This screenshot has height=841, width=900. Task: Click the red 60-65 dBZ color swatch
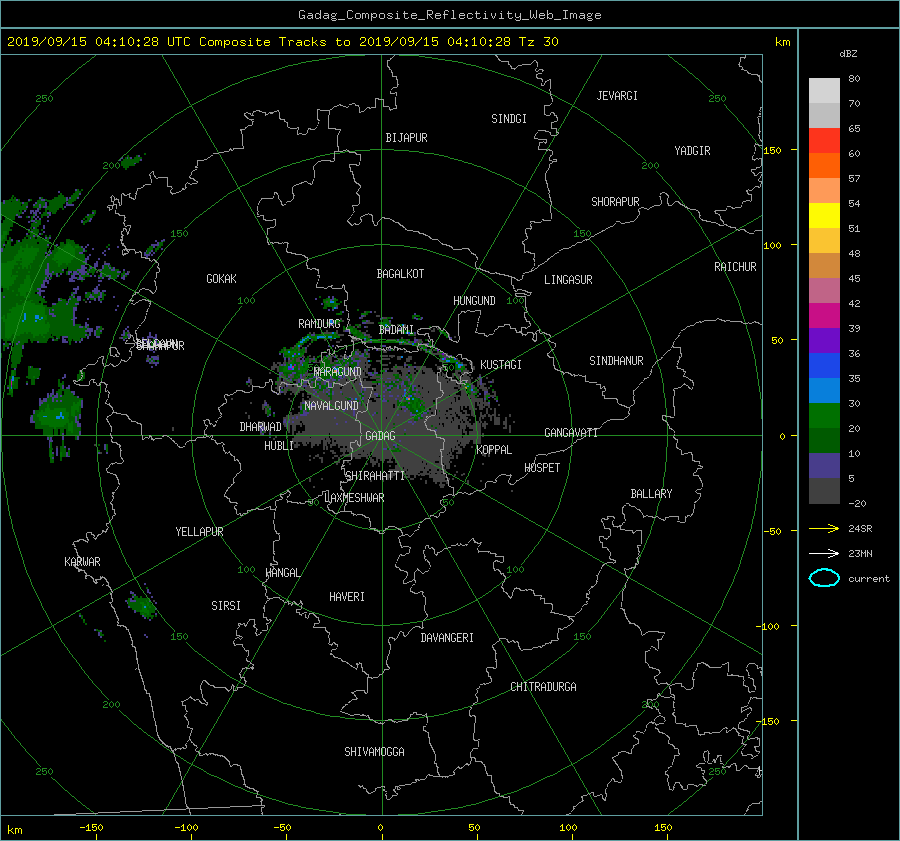click(x=824, y=141)
